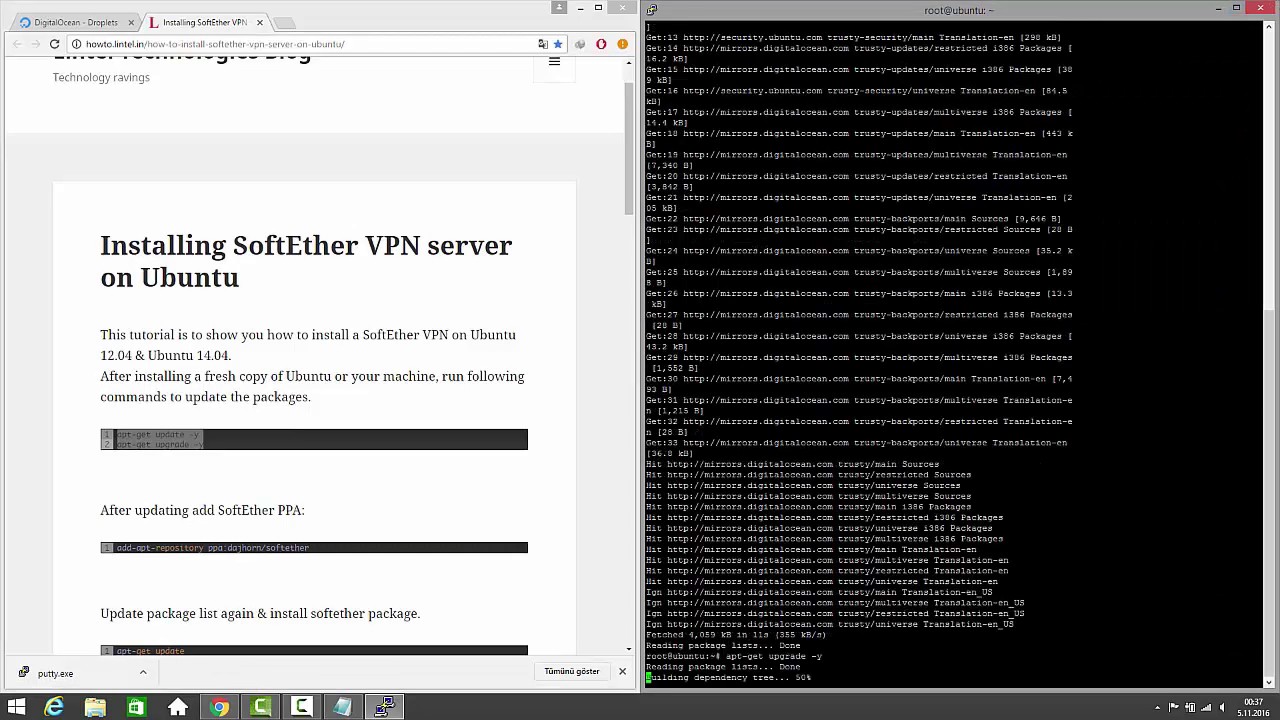Close the DigitalOcean - Droplets tab
This screenshot has width=1280, height=720.
(131, 22)
